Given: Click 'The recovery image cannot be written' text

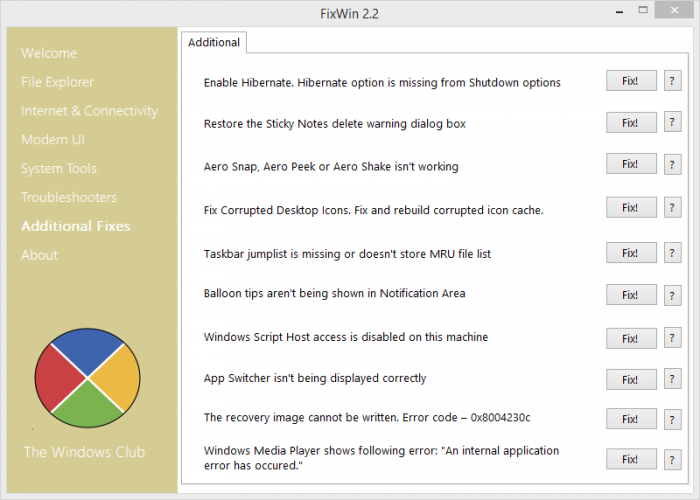Looking at the screenshot, I should (367, 417).
